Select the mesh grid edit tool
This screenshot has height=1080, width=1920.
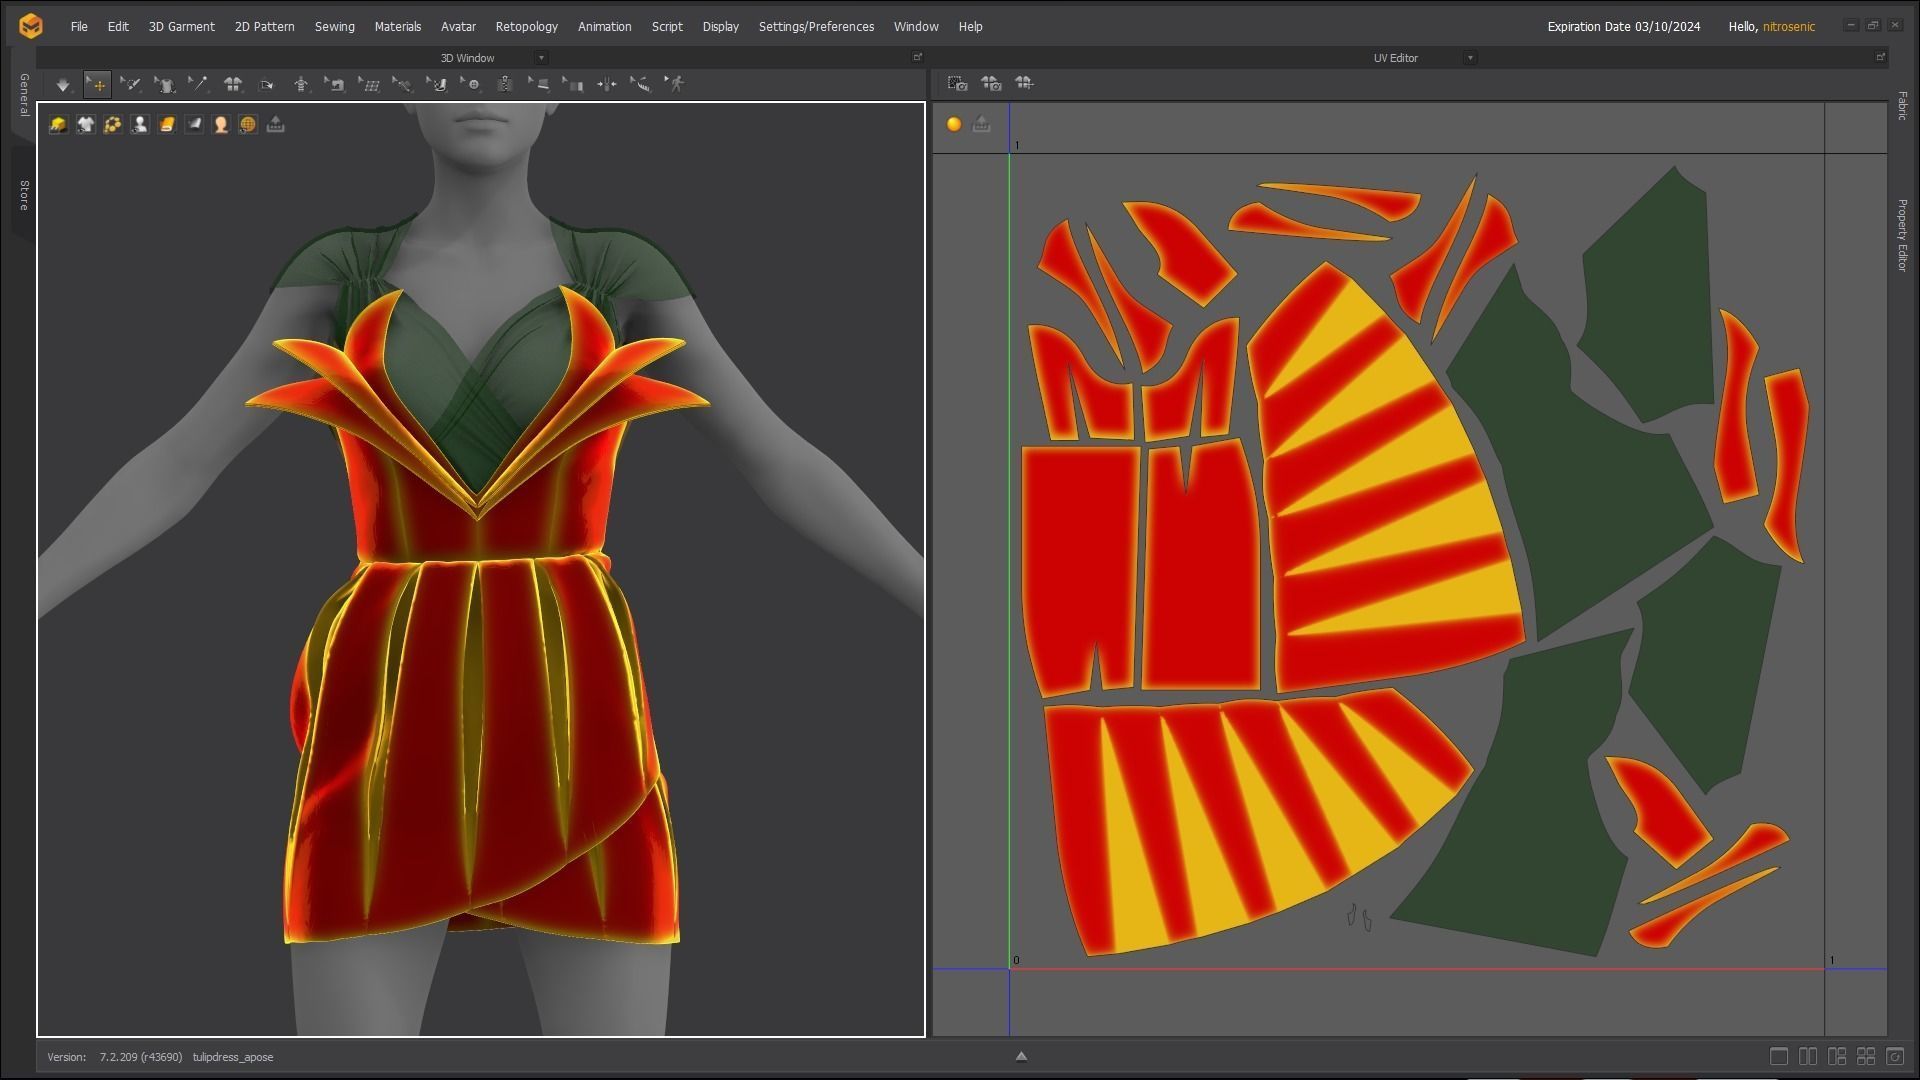(x=369, y=85)
